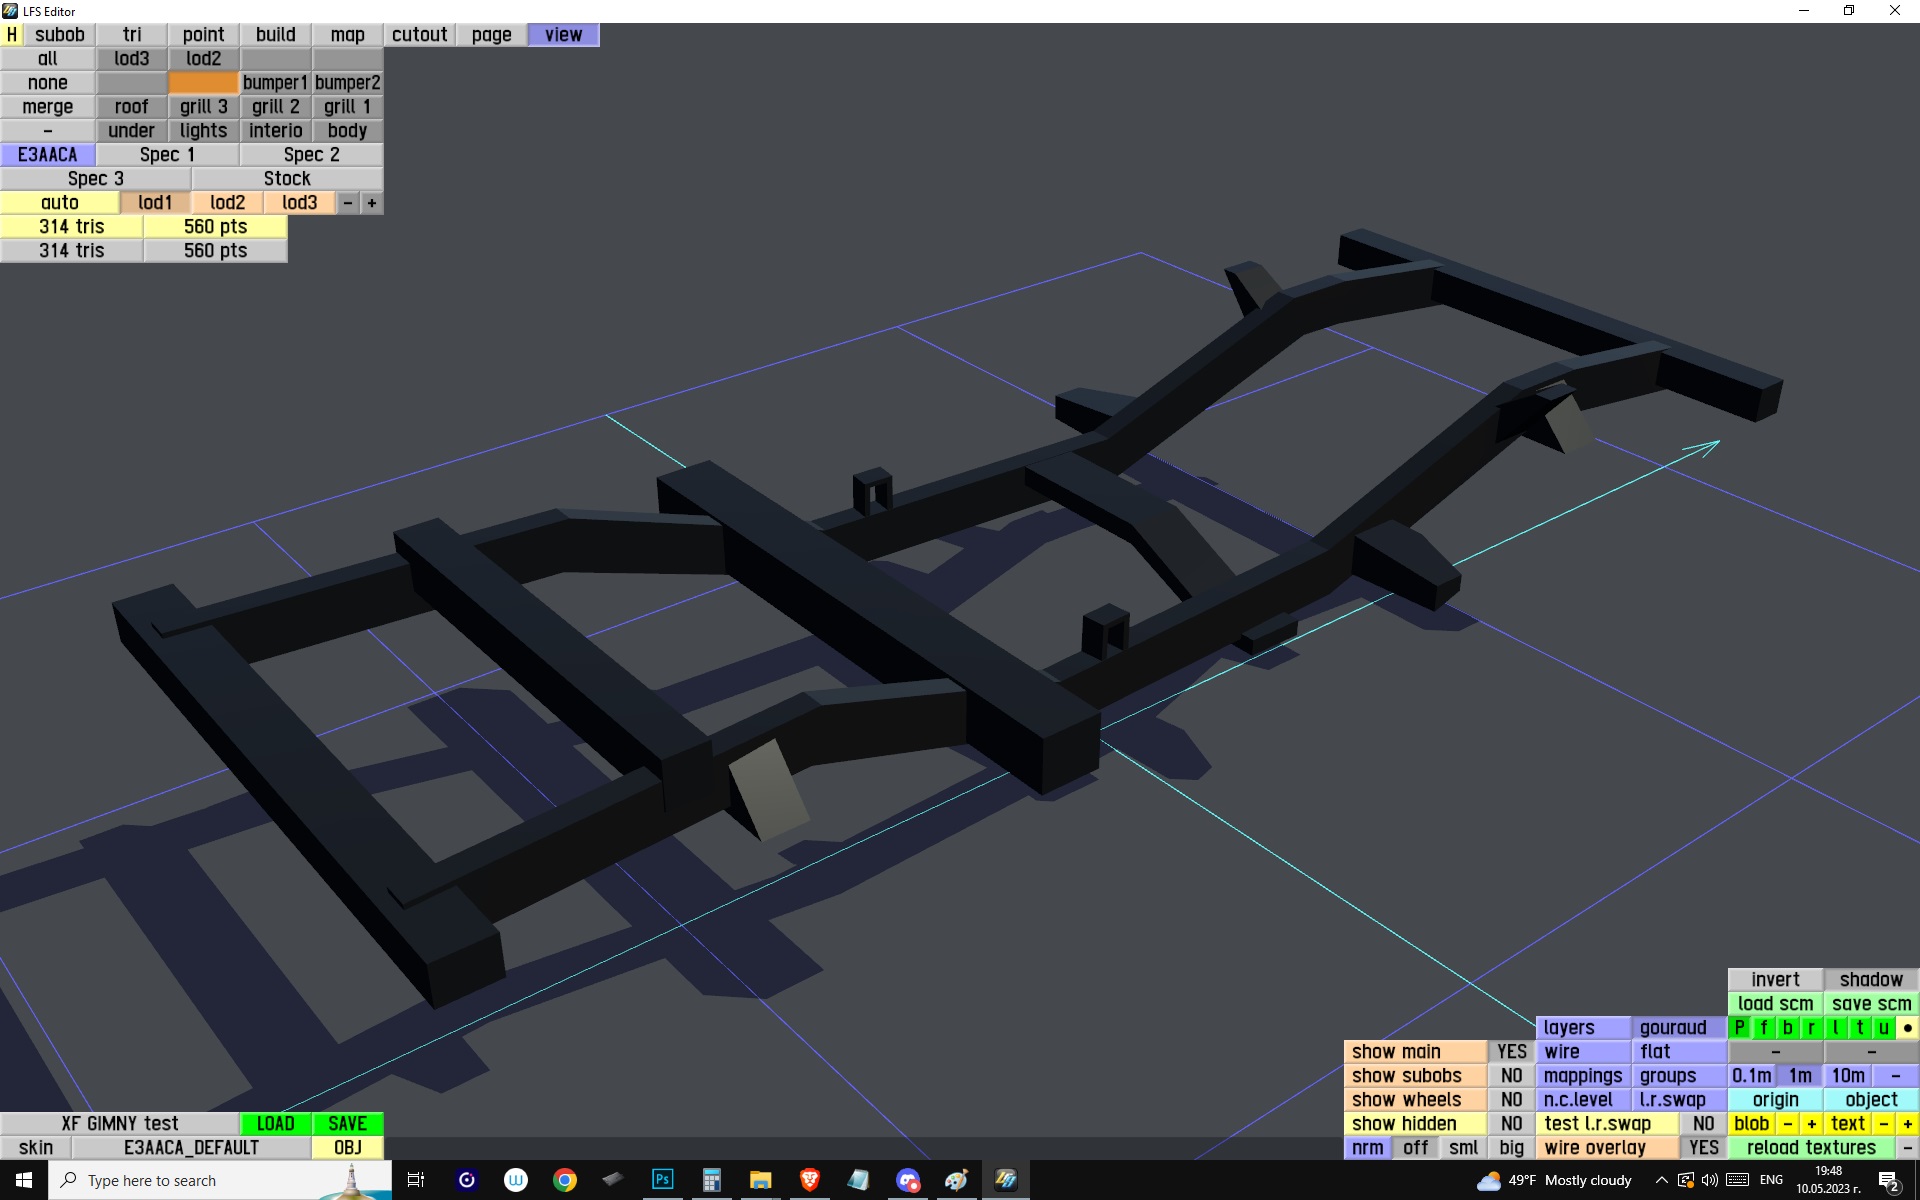Switch to the build tab
Image resolution: width=1920 pixels, height=1200 pixels.
tap(275, 35)
